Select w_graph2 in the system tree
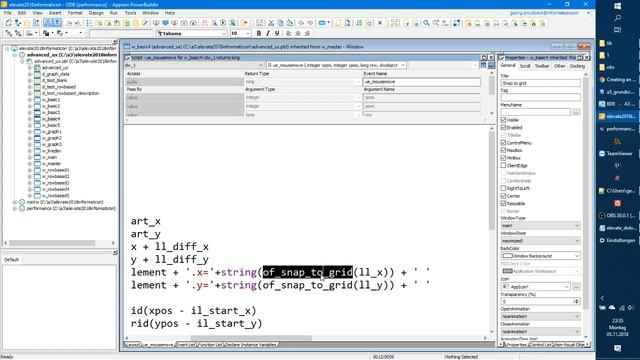 click(51, 138)
